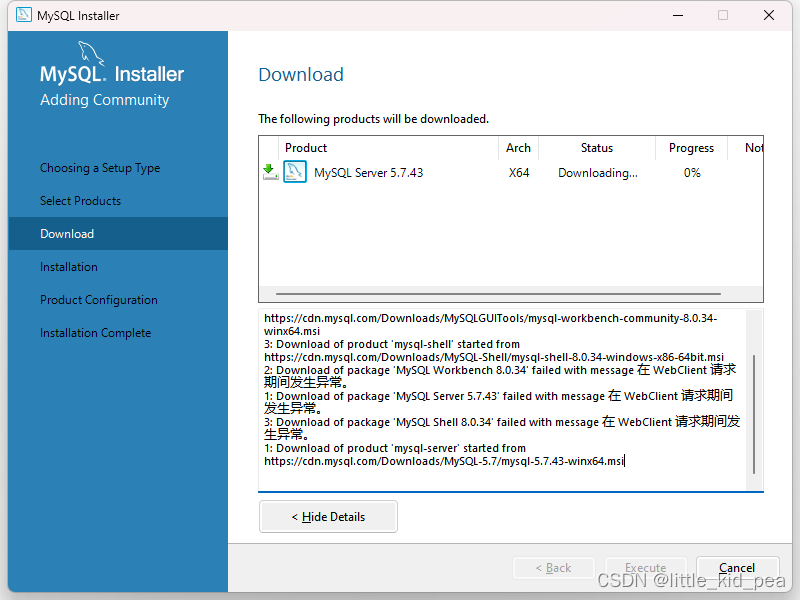Close the MySQL Installer window

(x=769, y=15)
